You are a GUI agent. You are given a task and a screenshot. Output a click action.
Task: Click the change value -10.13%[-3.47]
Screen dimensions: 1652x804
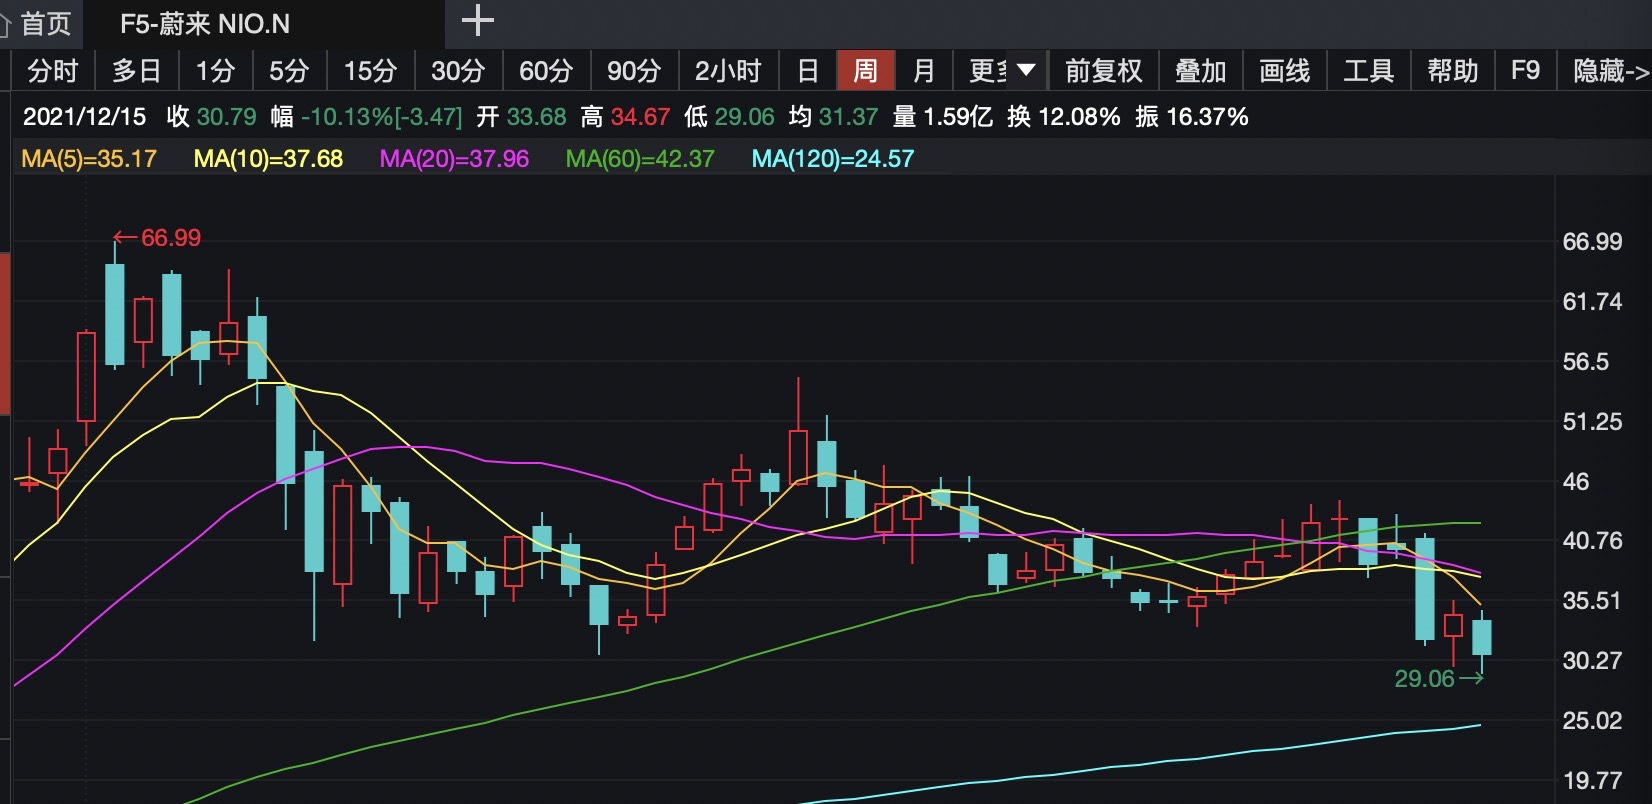pyautogui.click(x=382, y=117)
